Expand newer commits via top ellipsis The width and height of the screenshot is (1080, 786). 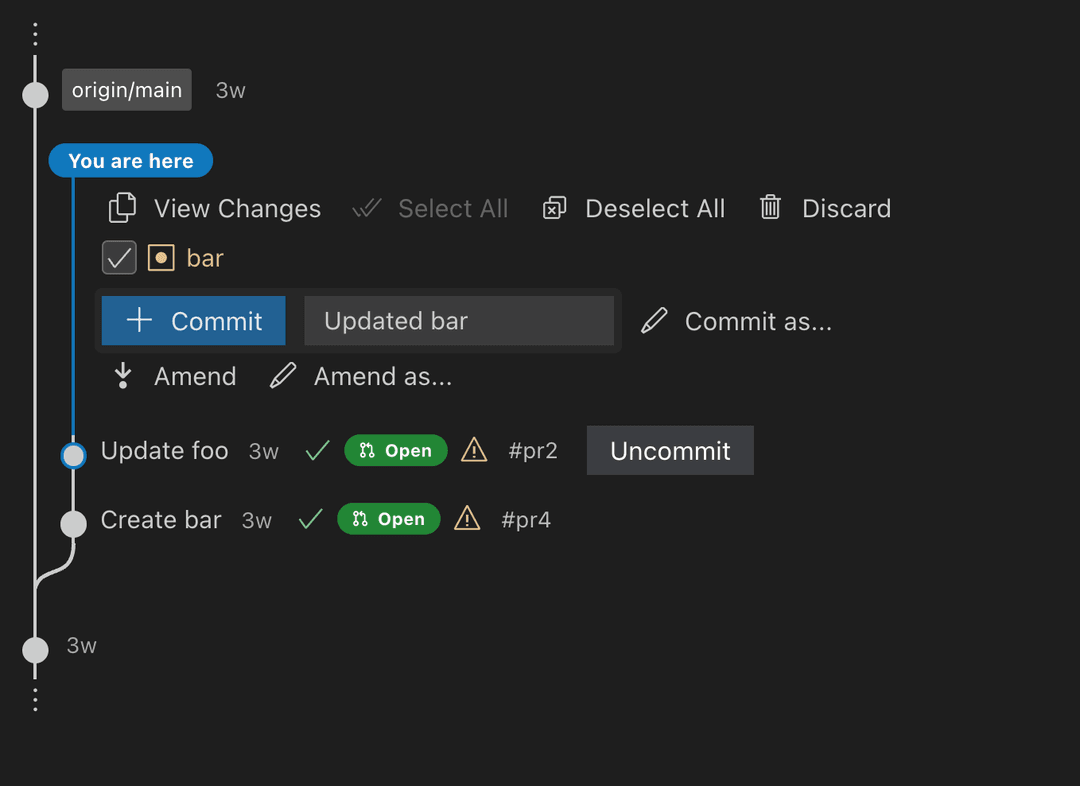[x=35, y=34]
